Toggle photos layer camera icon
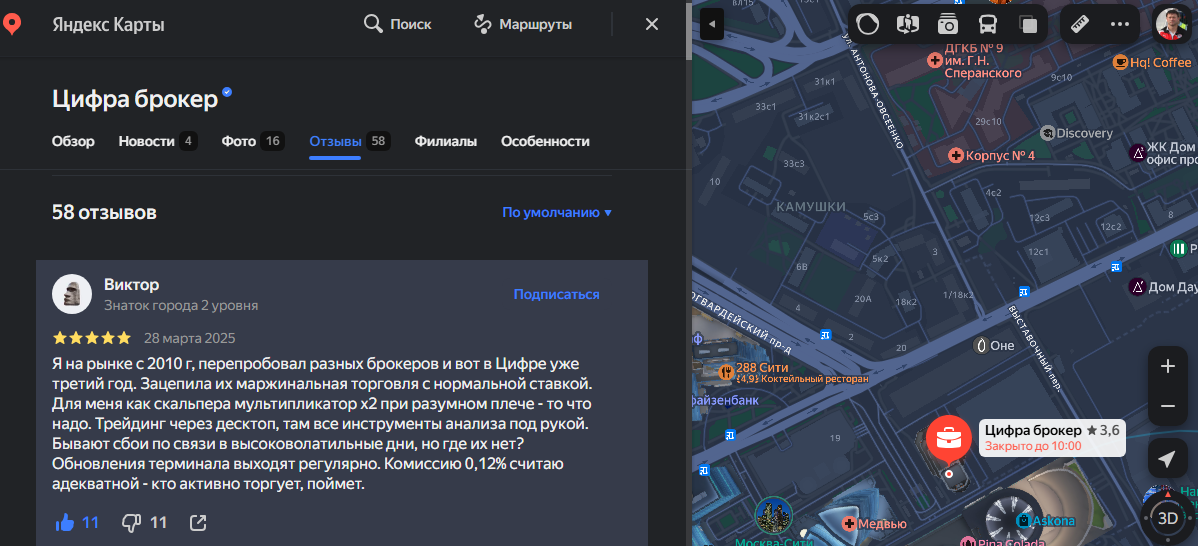The image size is (1198, 546). coord(948,24)
